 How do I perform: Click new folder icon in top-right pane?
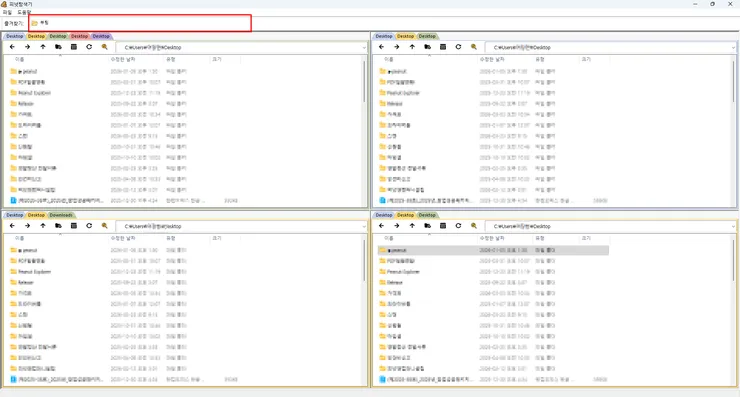[x=427, y=47]
